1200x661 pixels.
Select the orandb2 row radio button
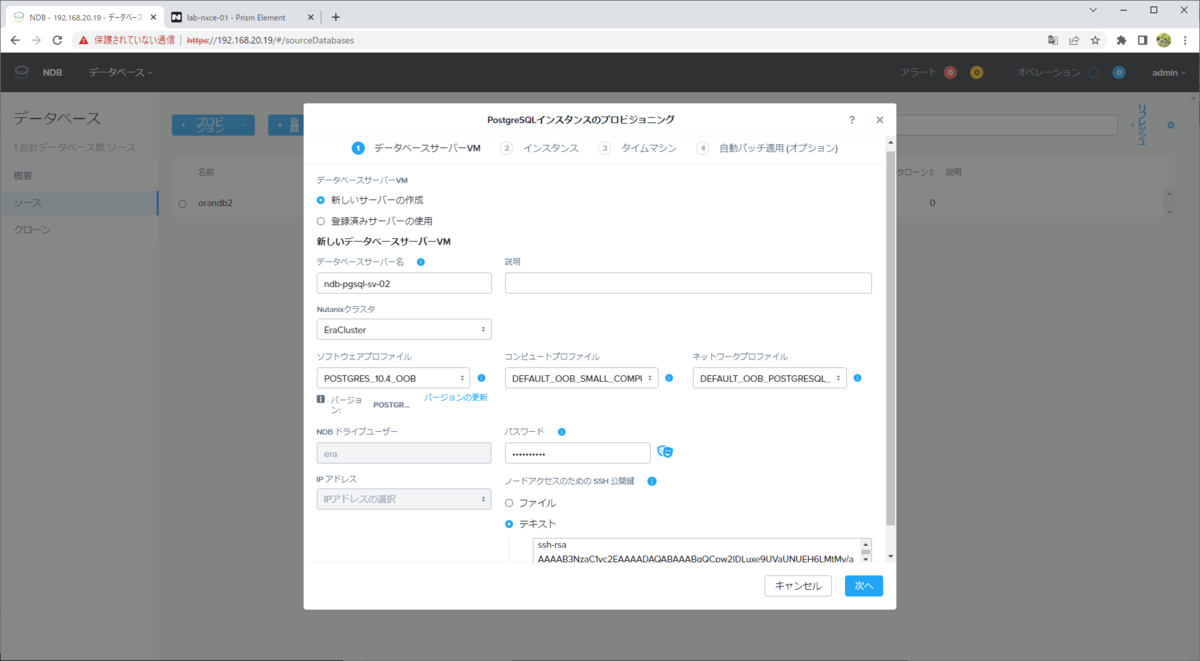(x=182, y=204)
